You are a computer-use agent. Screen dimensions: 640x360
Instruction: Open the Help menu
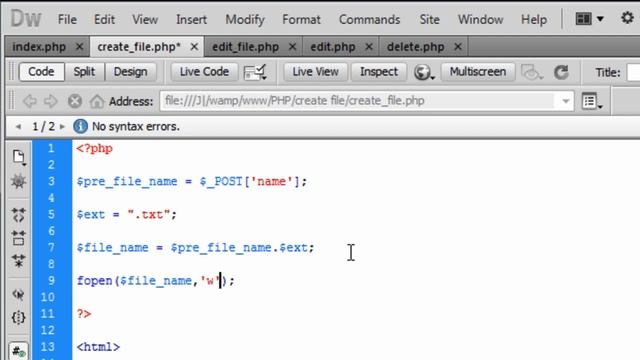(x=534, y=20)
